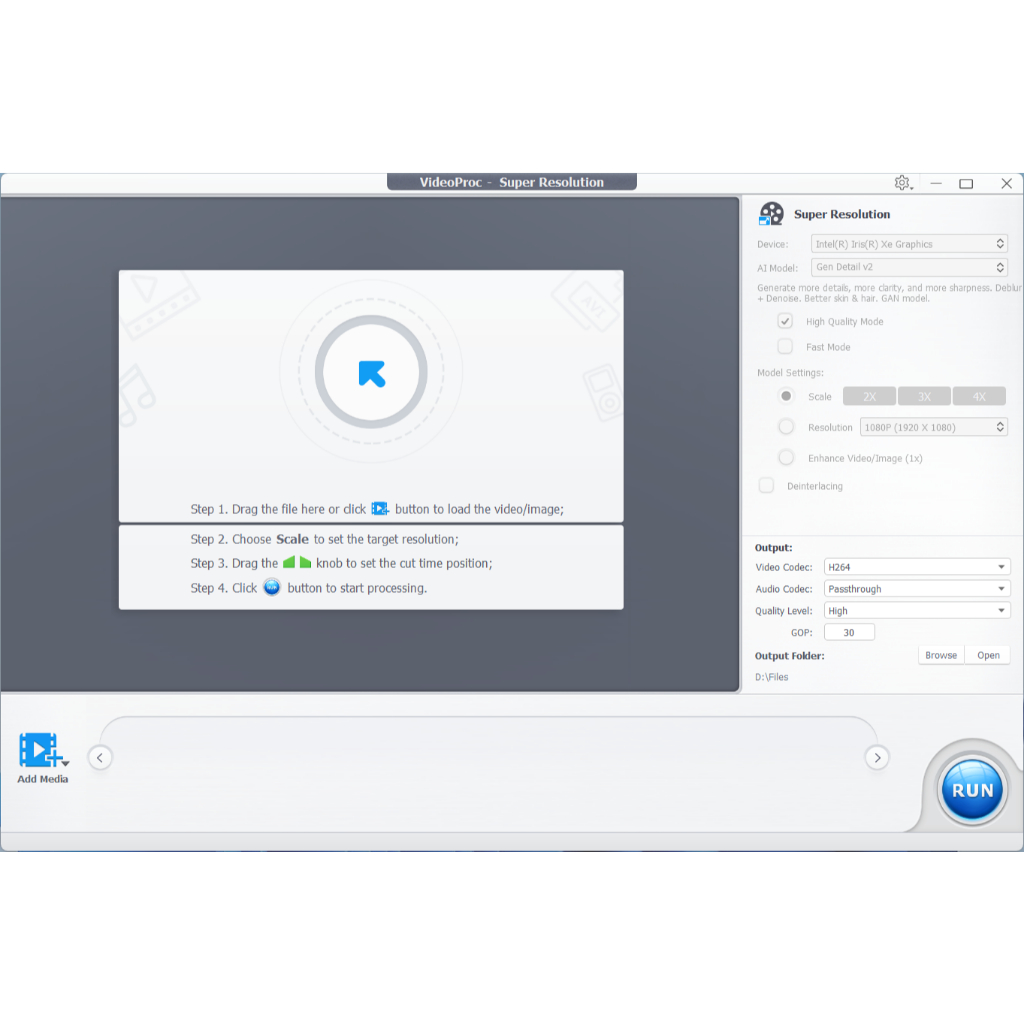Viewport: 1024px width, 1024px height.
Task: Click the blue arrow drop zone icon
Action: [371, 374]
